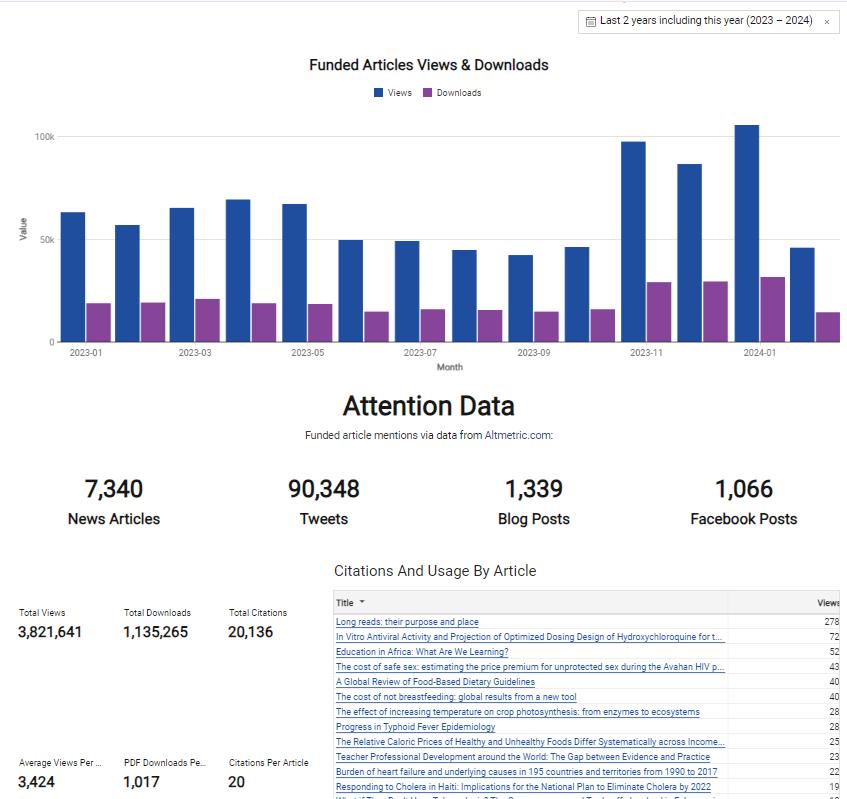Open 'A Global Review of Food-Based Dietary Guidelines'
The height and width of the screenshot is (799, 847).
coord(435,682)
